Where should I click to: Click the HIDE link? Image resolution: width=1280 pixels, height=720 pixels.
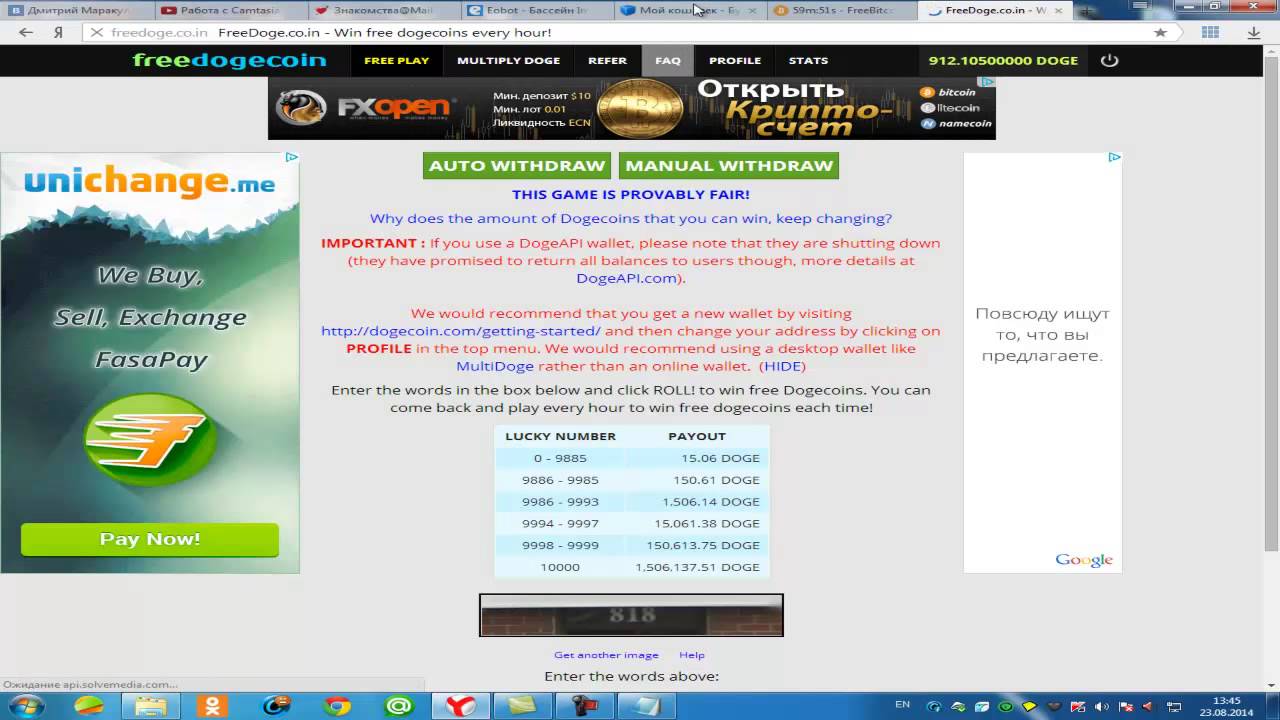pos(783,366)
